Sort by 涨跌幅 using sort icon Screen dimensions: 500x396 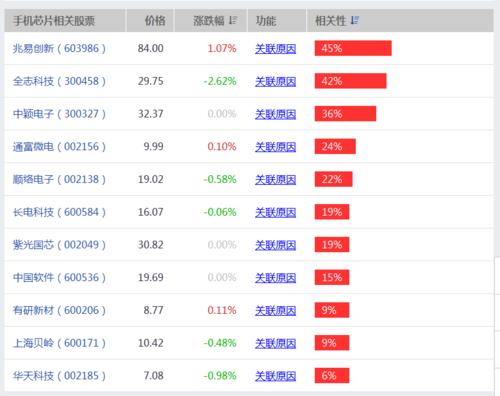click(x=233, y=21)
